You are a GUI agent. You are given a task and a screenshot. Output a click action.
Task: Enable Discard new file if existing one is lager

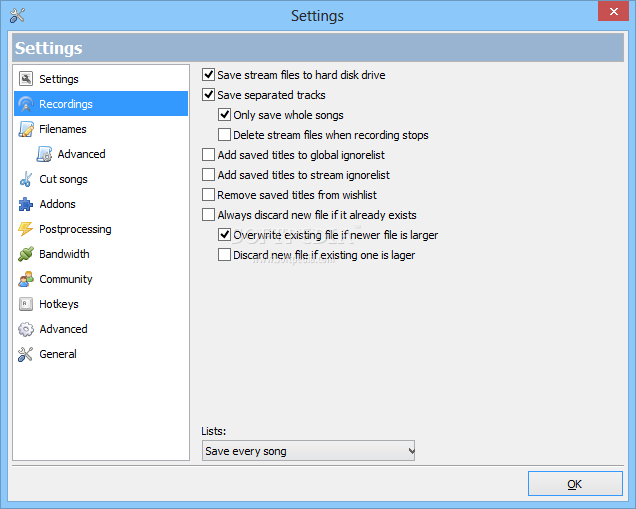tap(224, 255)
